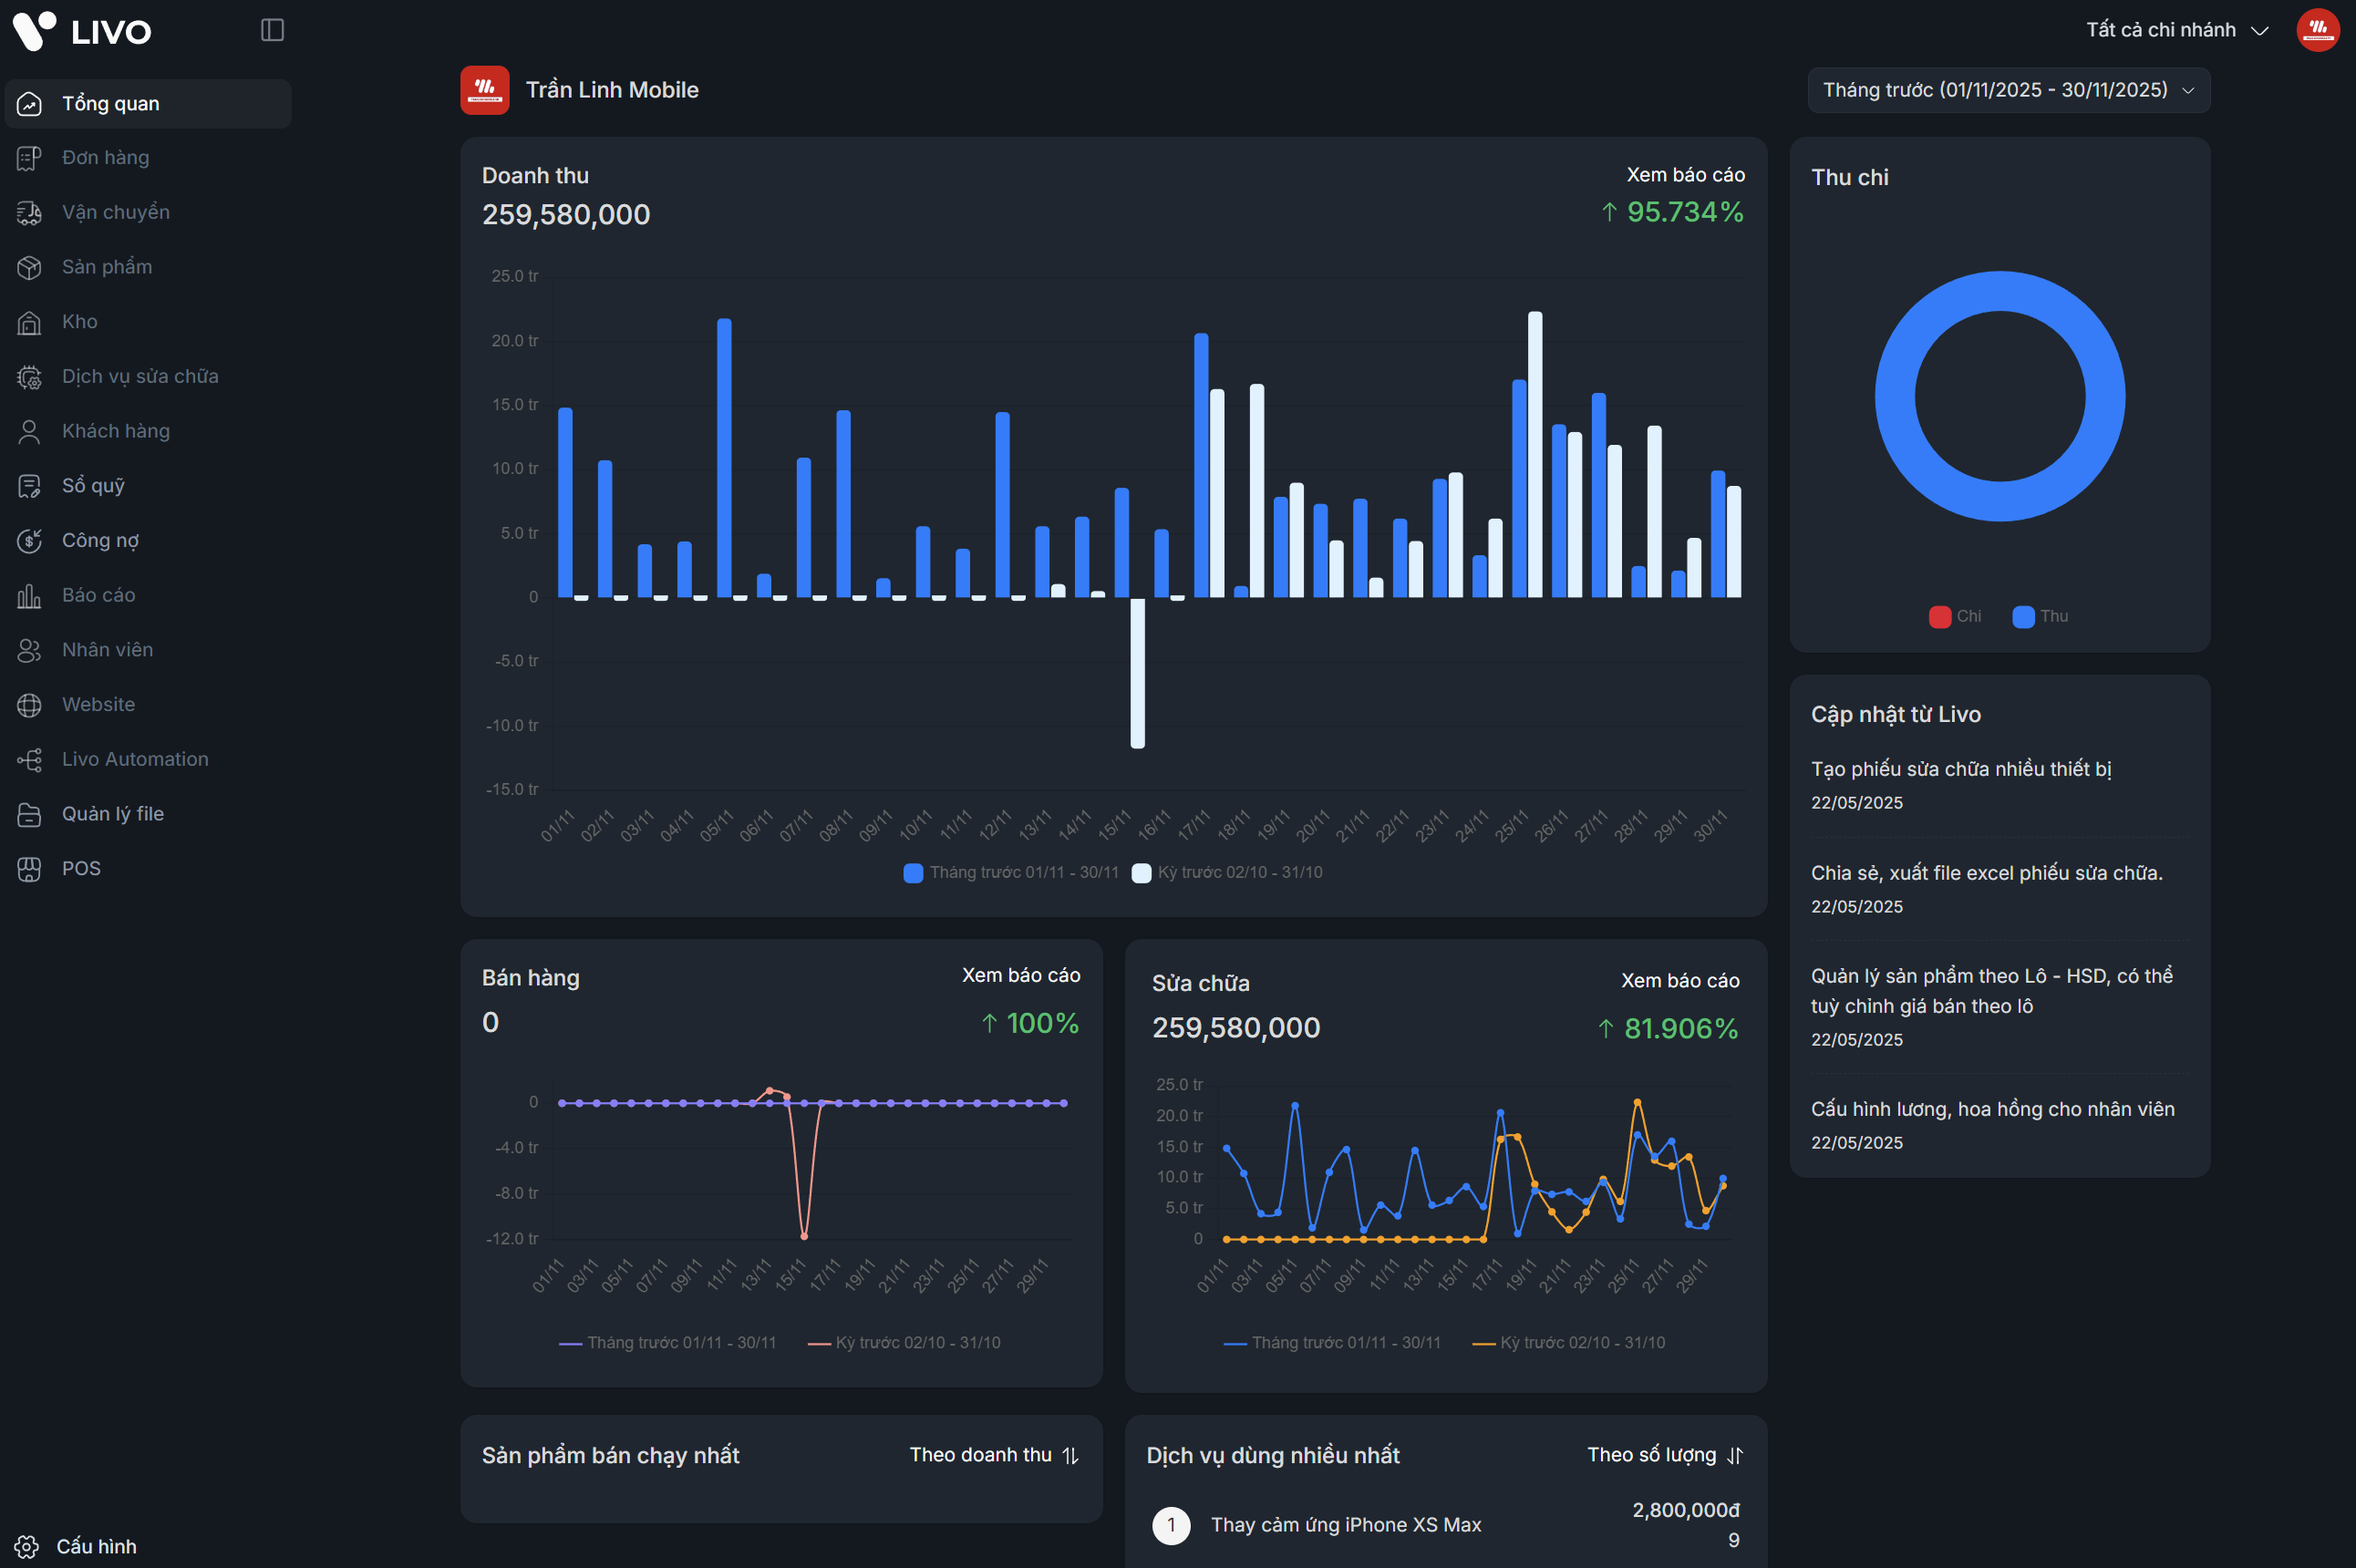
Task: Open the Tháng trước date range dropdown
Action: 2008,90
